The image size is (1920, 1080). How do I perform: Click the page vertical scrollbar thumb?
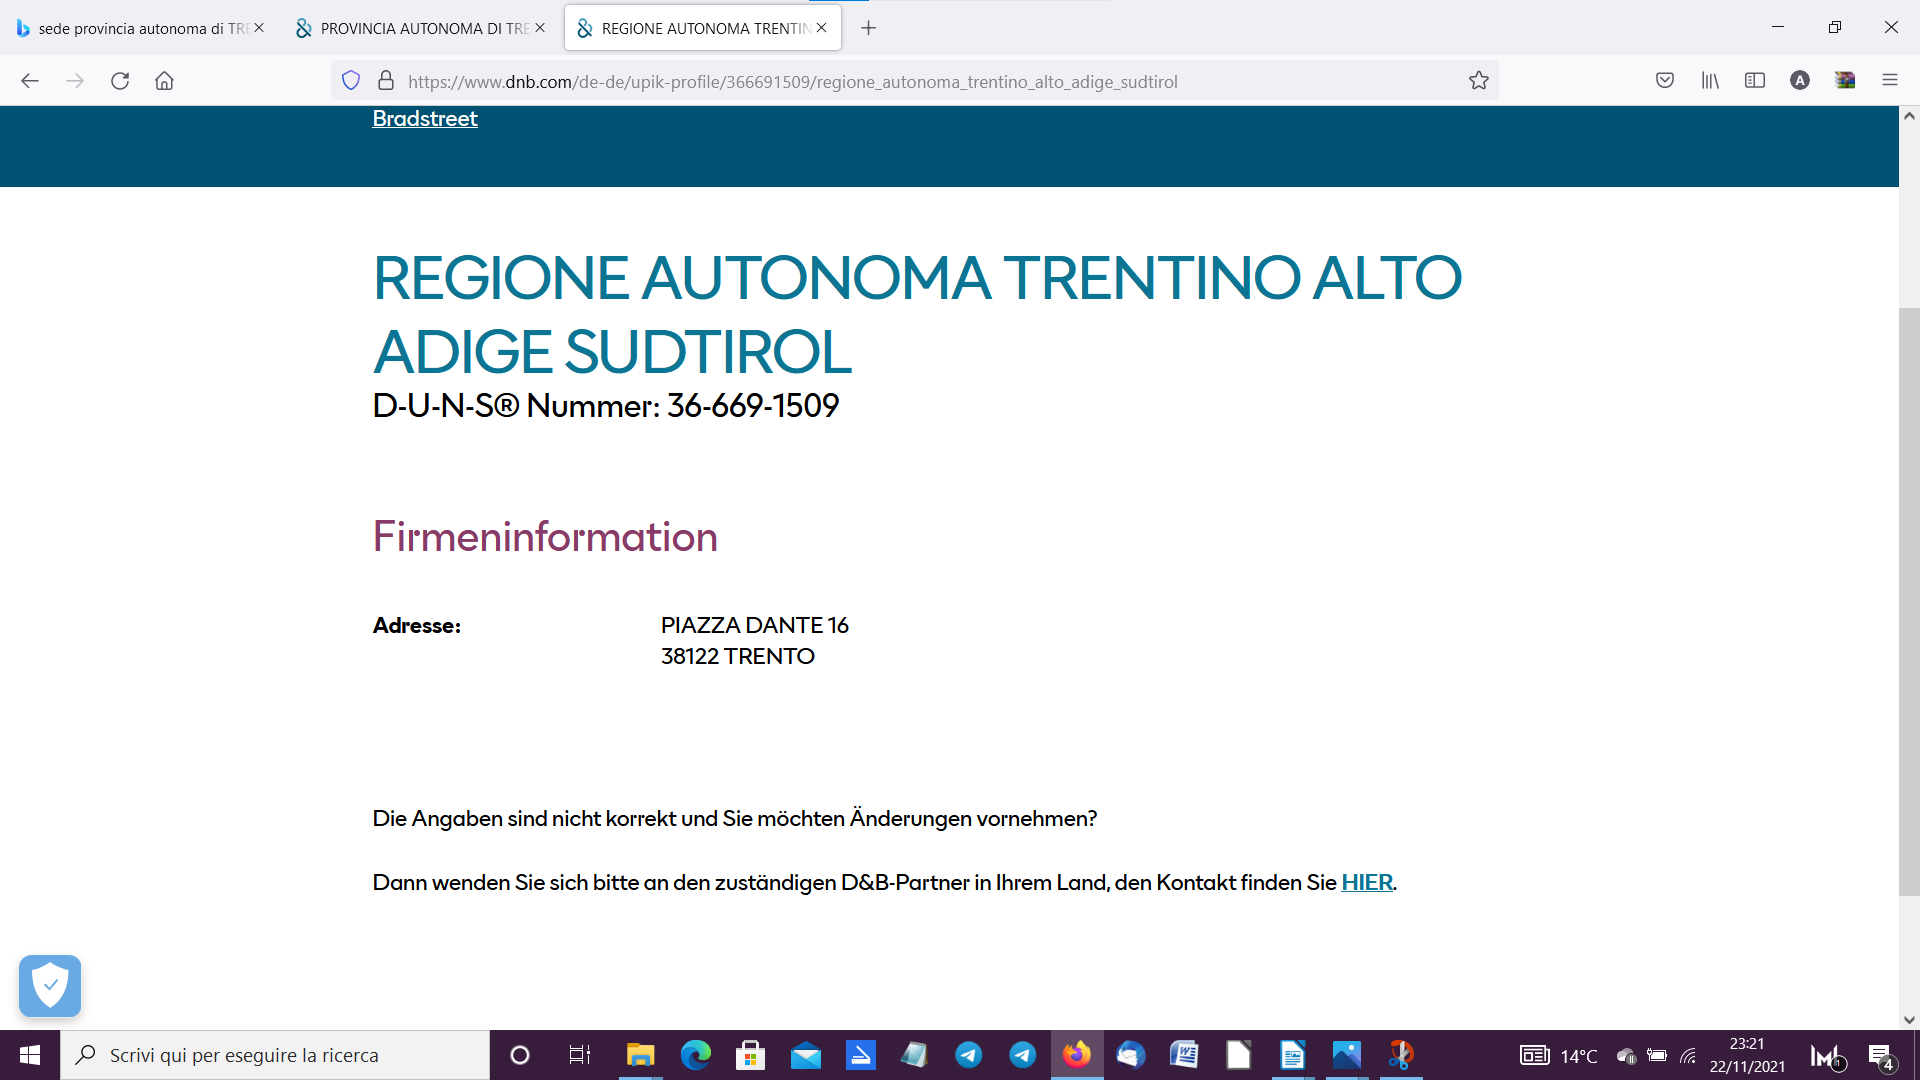pos(1909,602)
